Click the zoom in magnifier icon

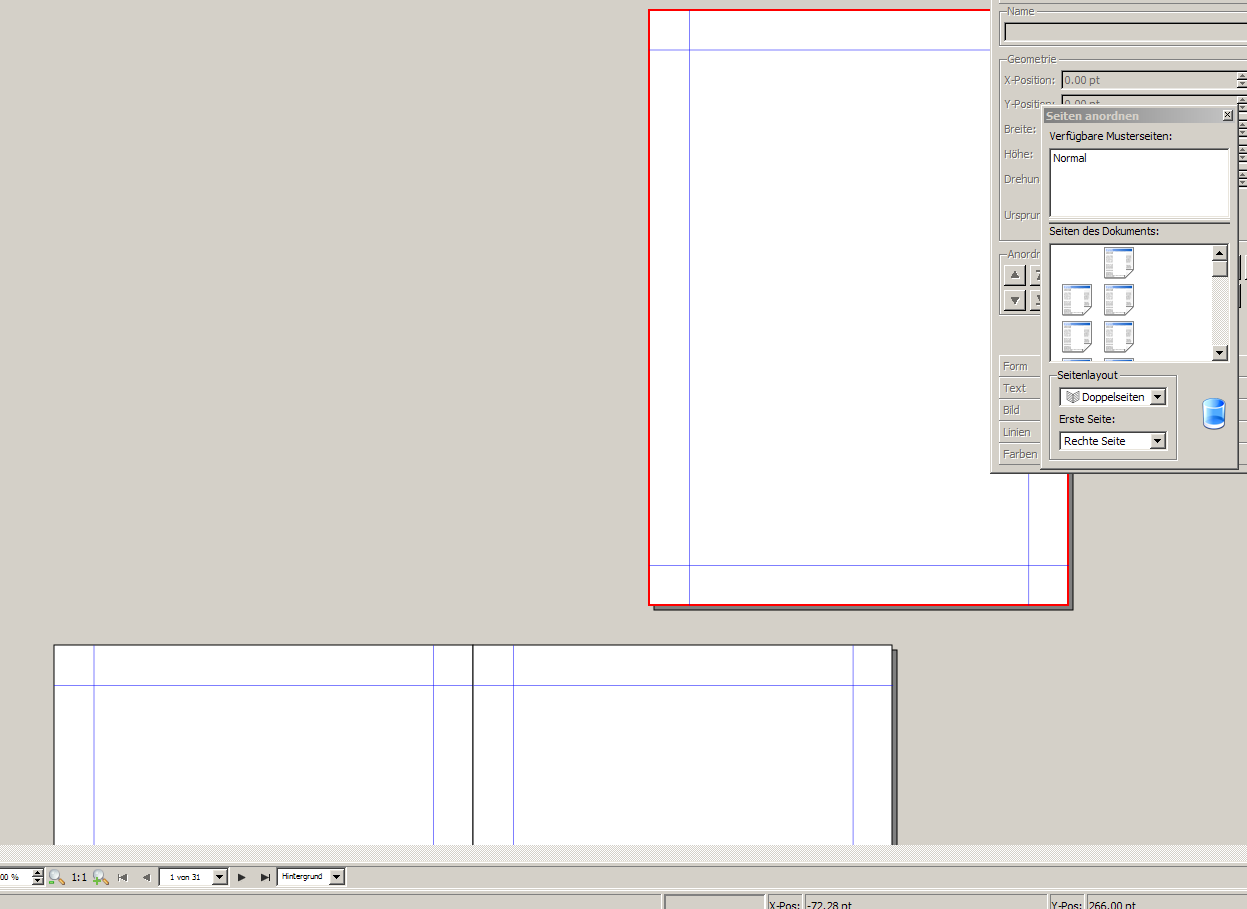(100, 877)
